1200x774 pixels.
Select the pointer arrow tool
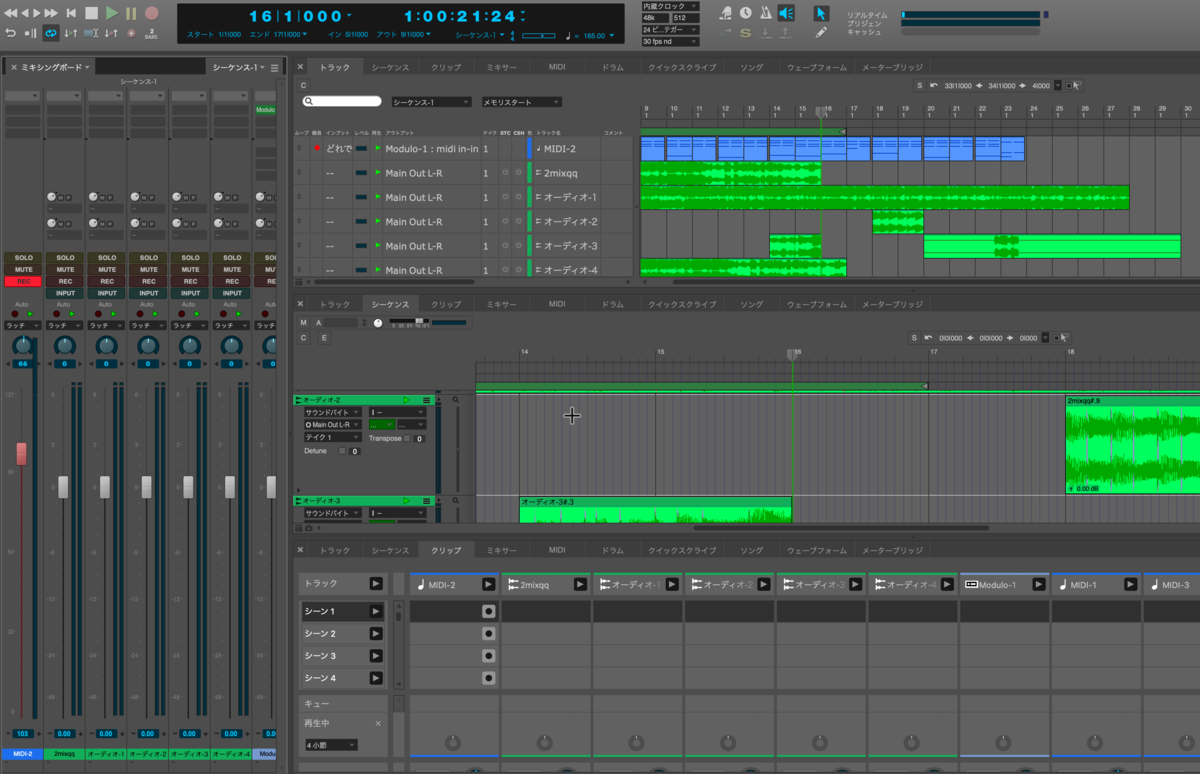click(821, 13)
